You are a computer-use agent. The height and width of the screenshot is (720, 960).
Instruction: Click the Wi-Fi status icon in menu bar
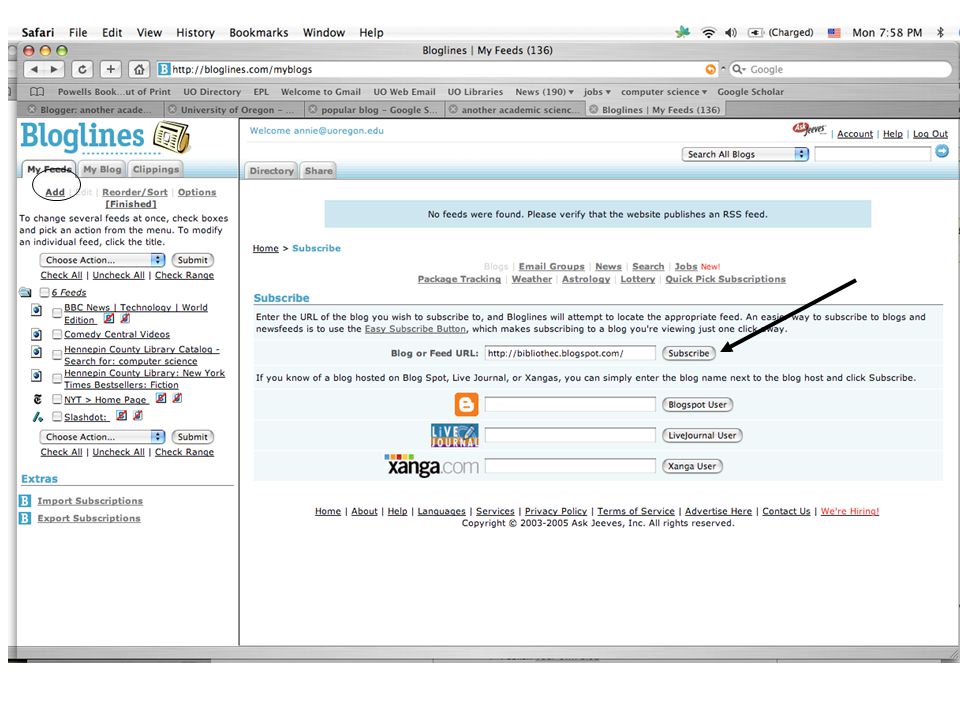click(x=708, y=32)
